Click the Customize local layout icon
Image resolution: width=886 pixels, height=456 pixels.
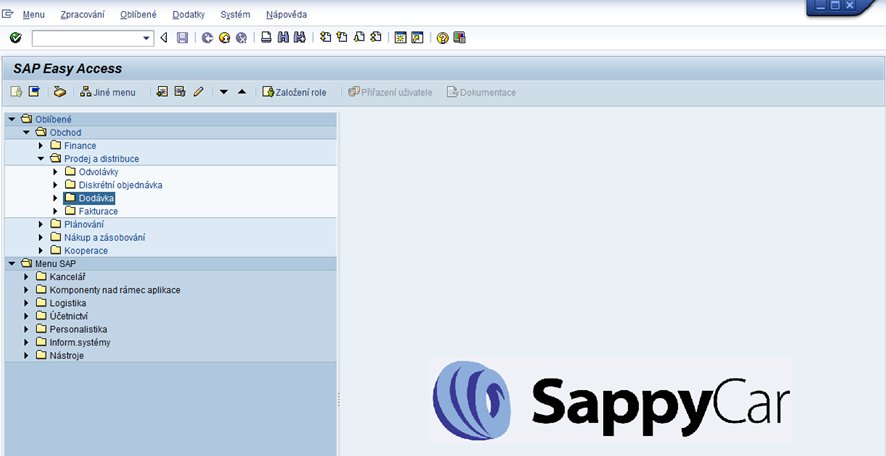tap(459, 38)
